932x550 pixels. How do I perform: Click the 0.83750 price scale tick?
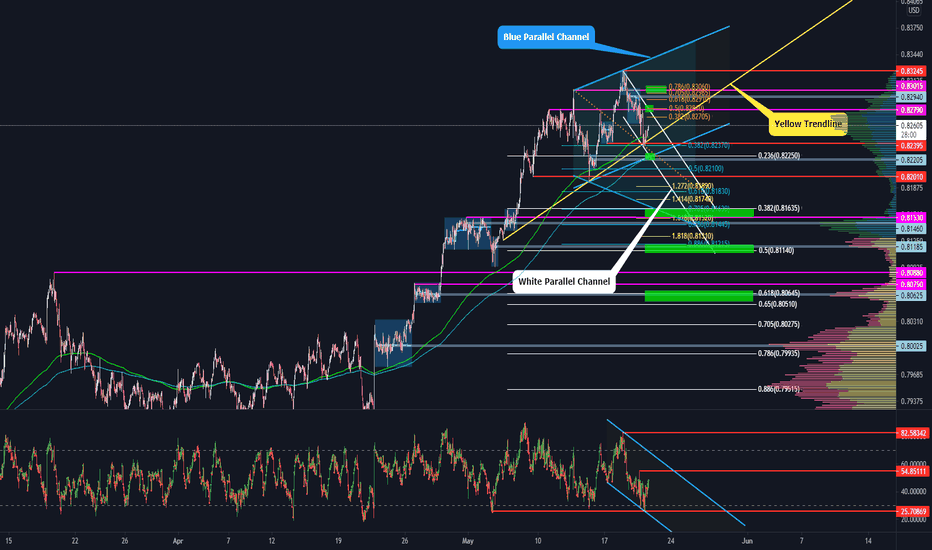912,27
